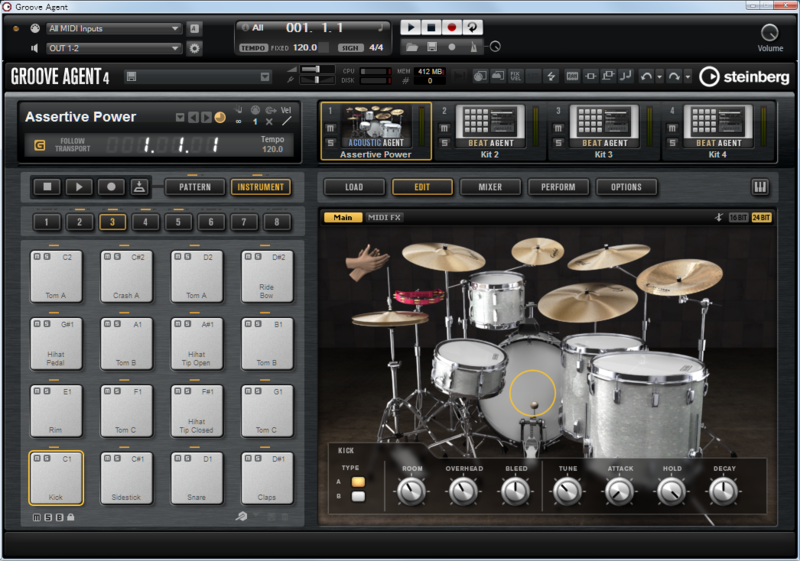Click the Undo arrow icon
Image resolution: width=800 pixels, height=561 pixels.
[646, 76]
